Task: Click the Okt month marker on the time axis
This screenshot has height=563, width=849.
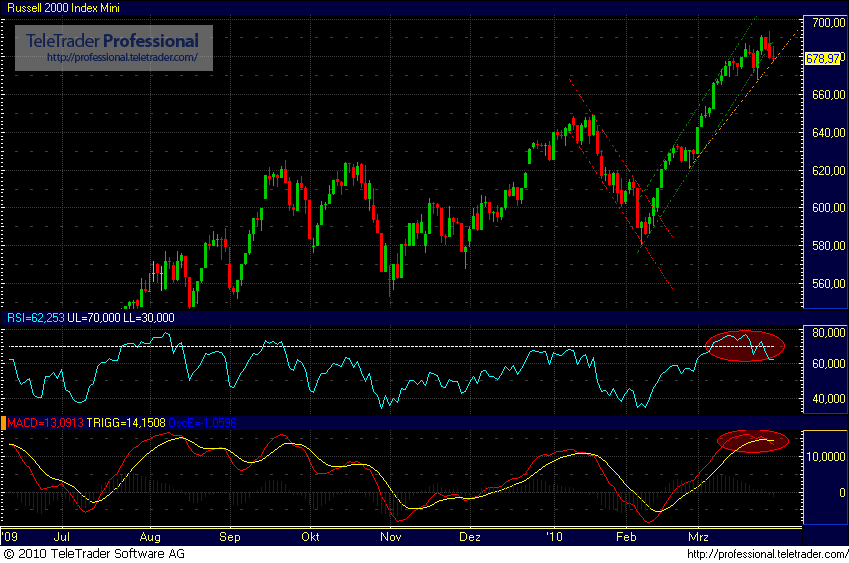Action: pos(310,537)
